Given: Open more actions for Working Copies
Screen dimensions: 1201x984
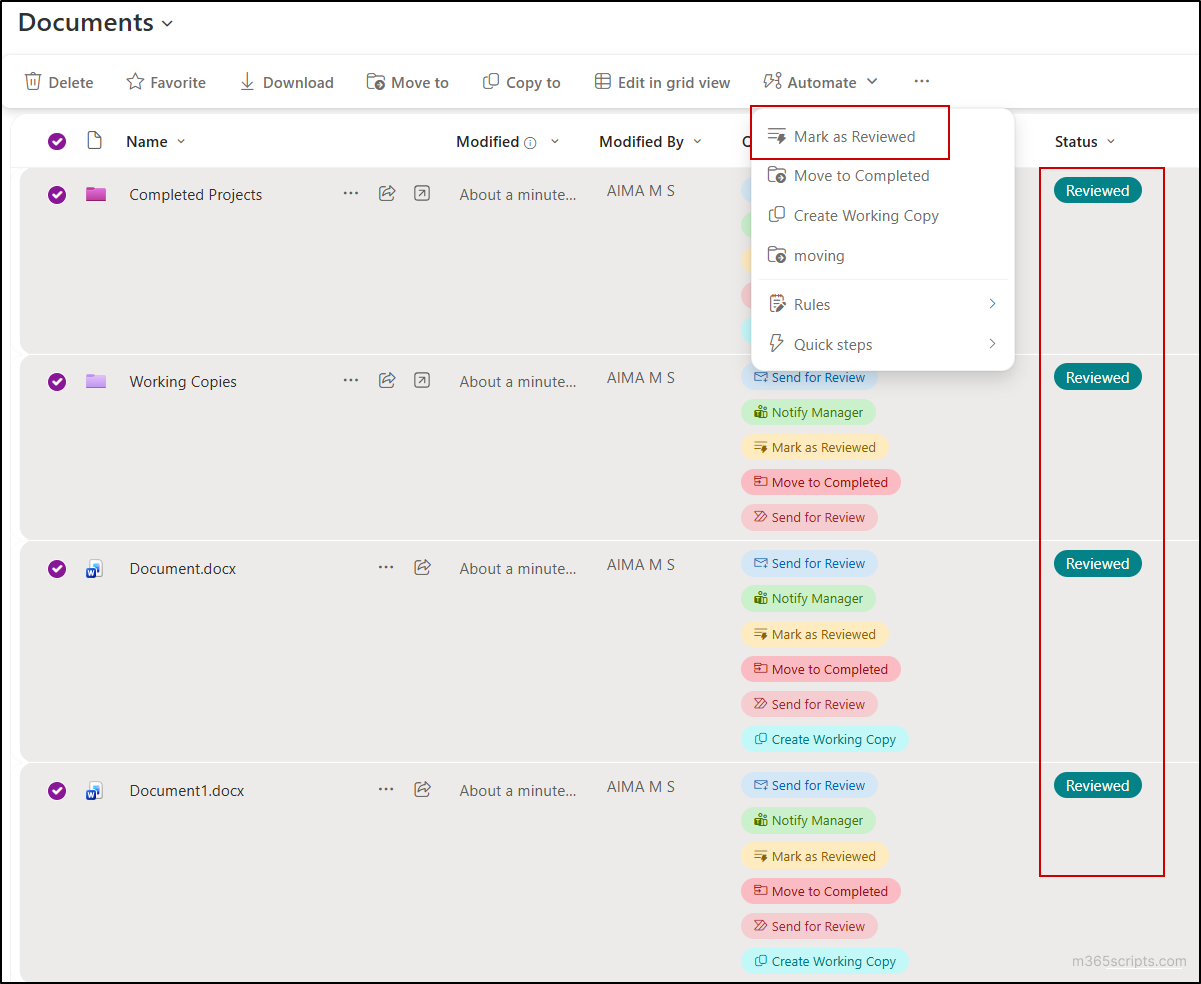Looking at the screenshot, I should tap(351, 380).
